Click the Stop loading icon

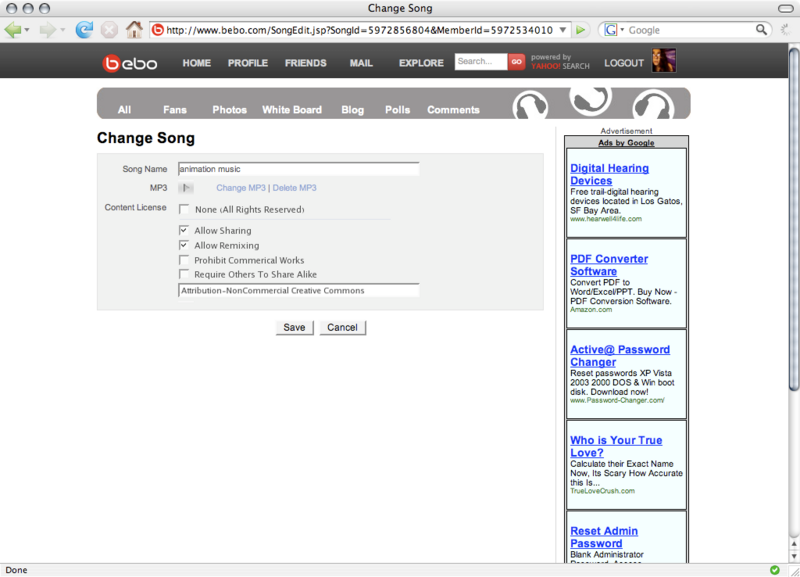(x=109, y=30)
